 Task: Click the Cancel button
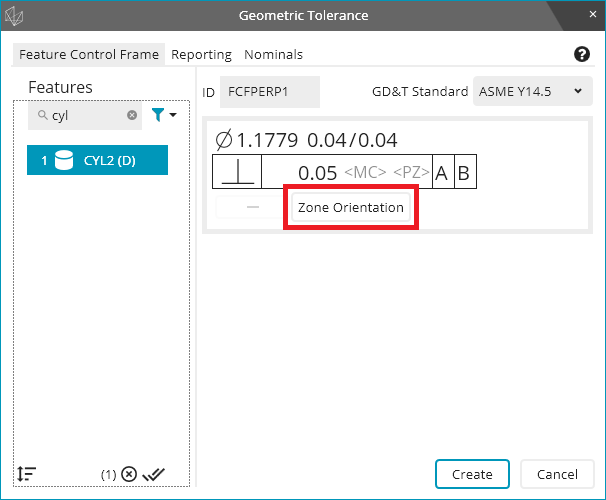point(557,474)
